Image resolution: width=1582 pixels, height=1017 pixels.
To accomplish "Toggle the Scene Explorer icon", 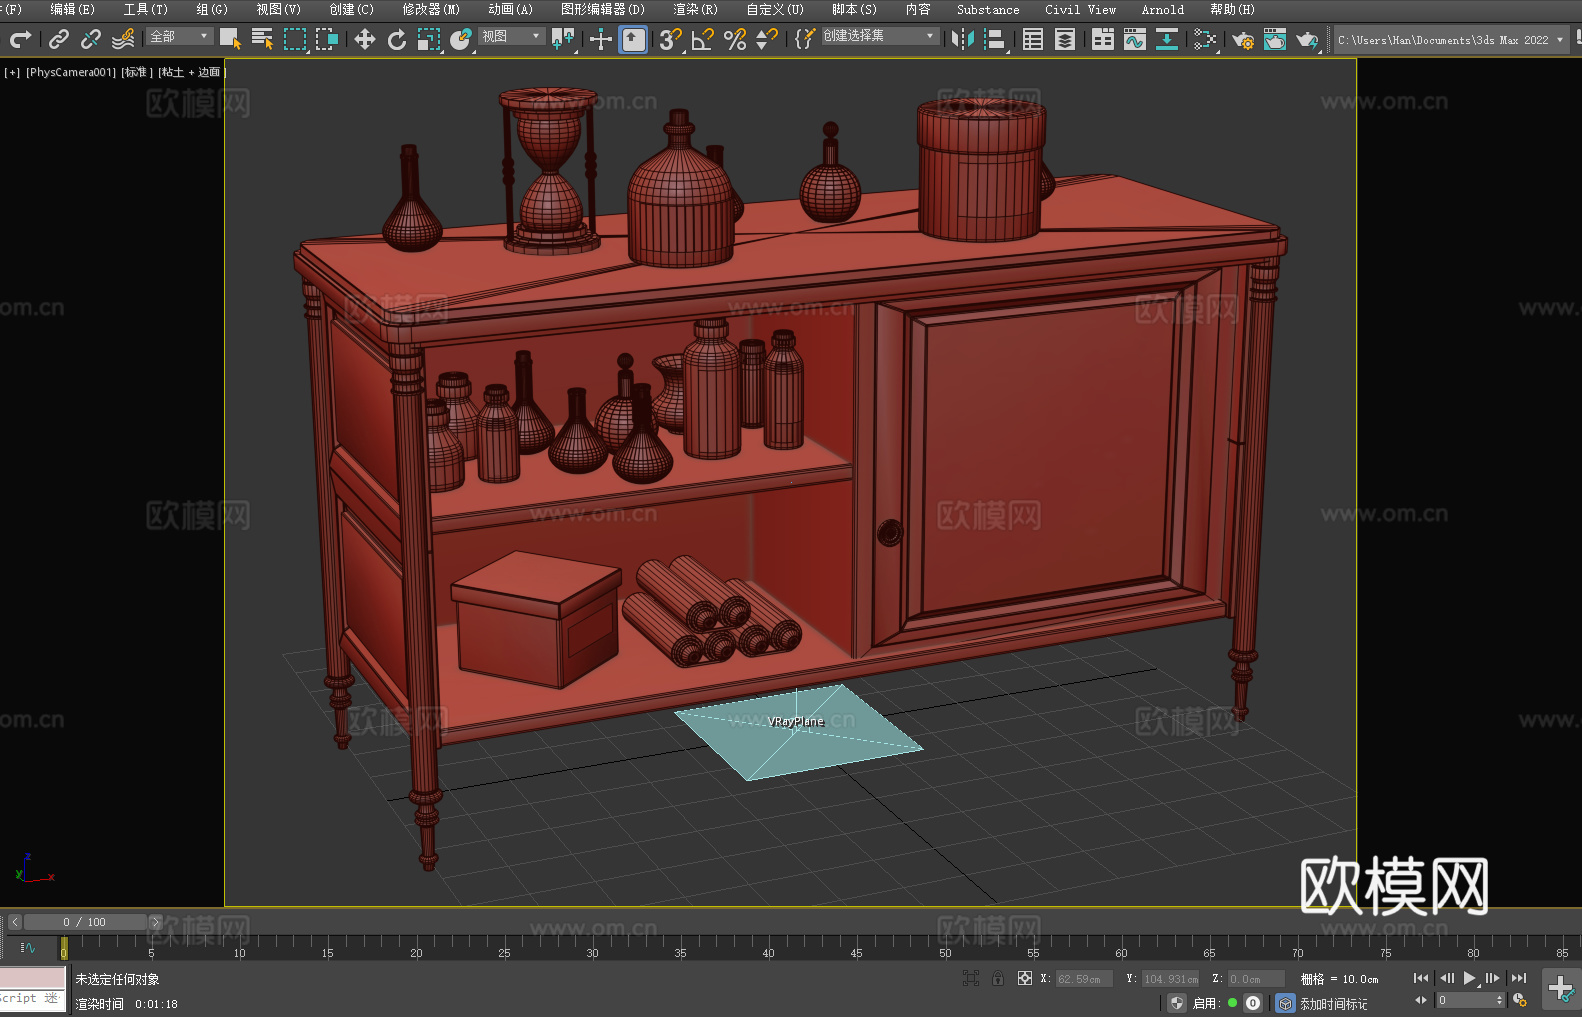I will point(1033,39).
